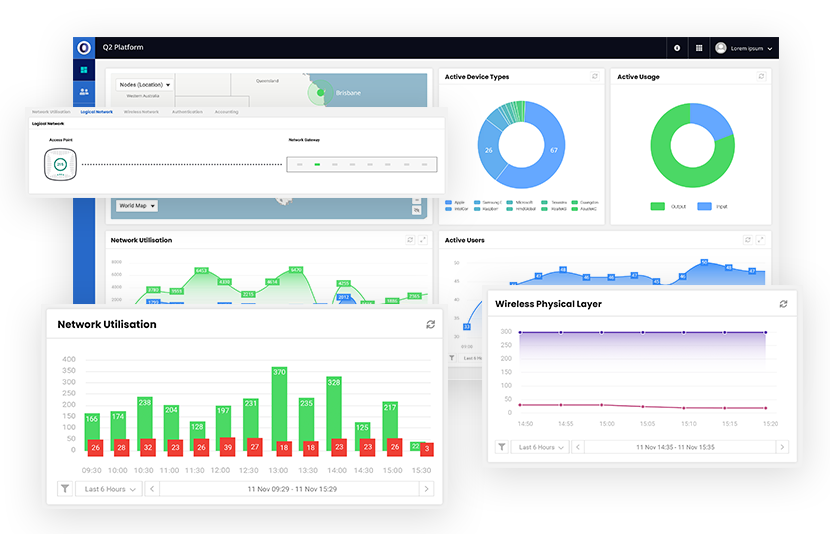Open the World Map dropdown
The width and height of the screenshot is (830, 534).
(137, 205)
